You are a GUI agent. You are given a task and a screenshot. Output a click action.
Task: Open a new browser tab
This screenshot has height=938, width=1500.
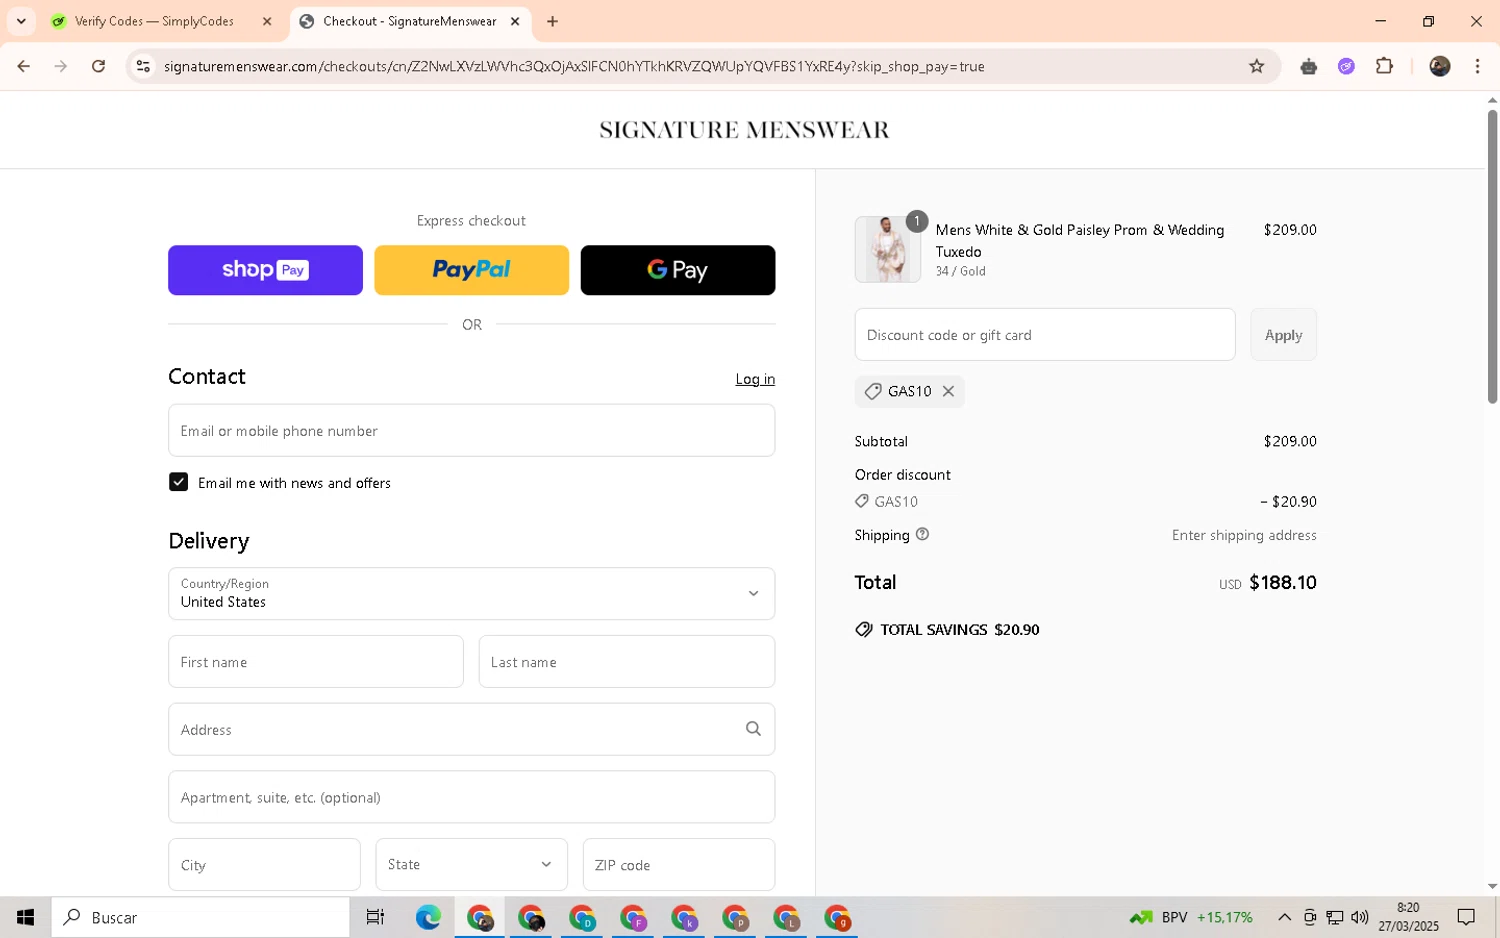coord(552,21)
